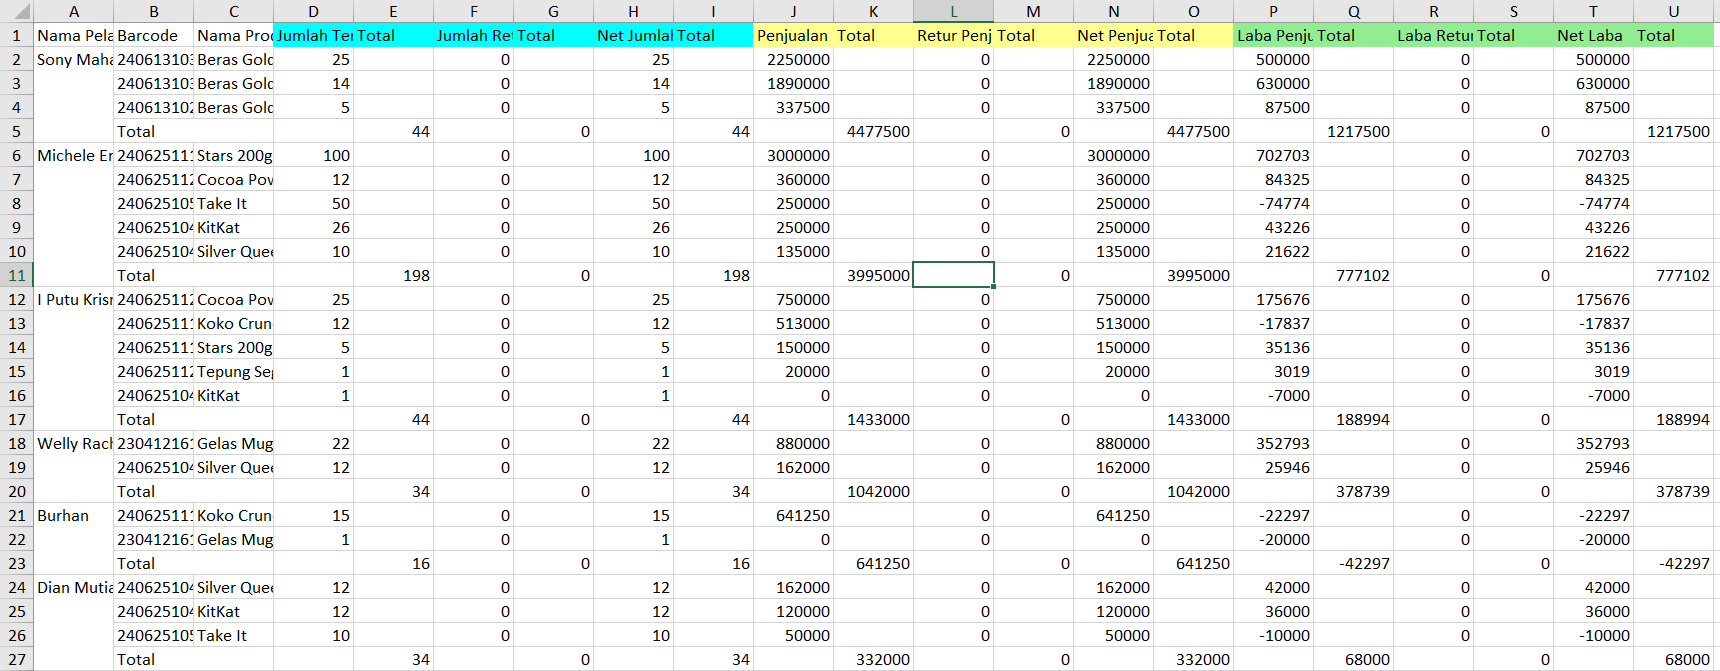
Task: Click the Barcode header cell
Action: coord(153,35)
